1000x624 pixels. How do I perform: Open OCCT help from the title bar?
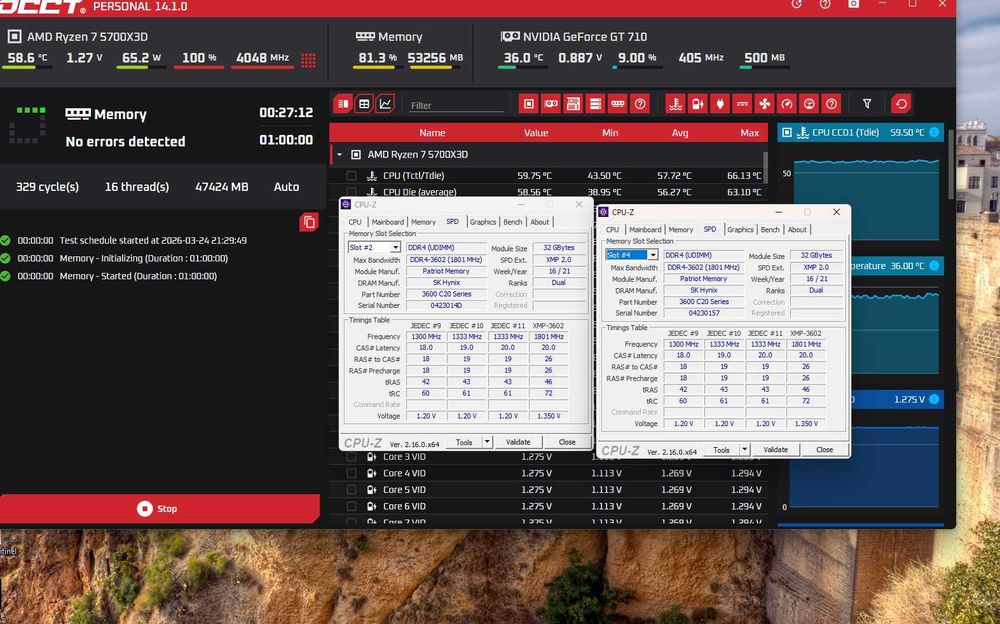pyautogui.click(x=825, y=4)
